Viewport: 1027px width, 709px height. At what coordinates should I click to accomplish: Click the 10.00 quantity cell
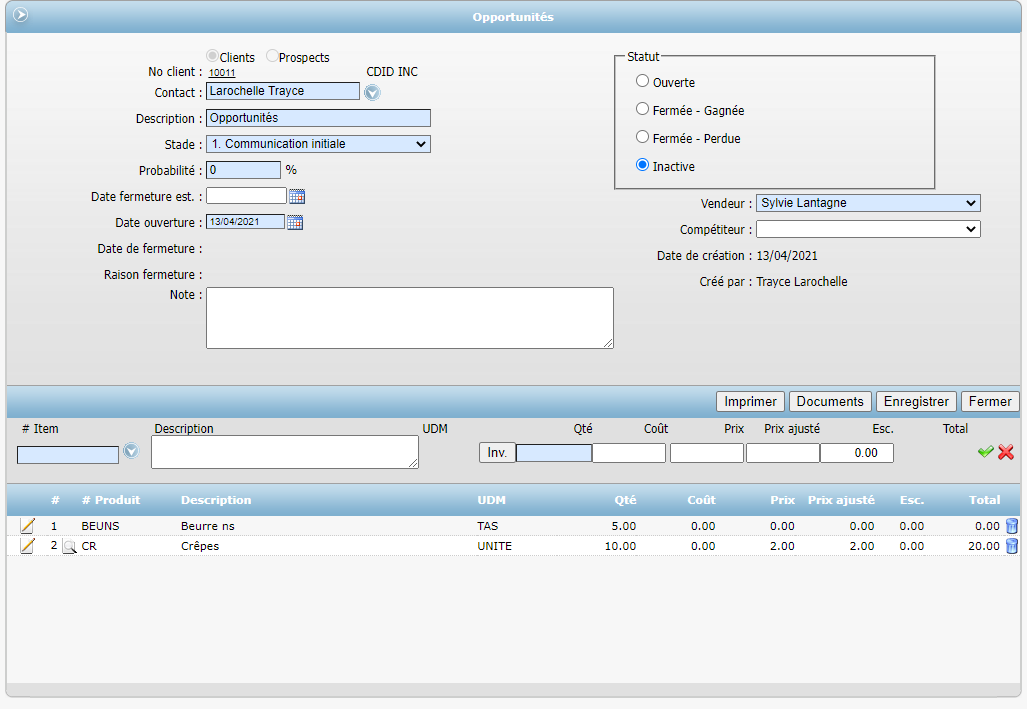pos(620,546)
